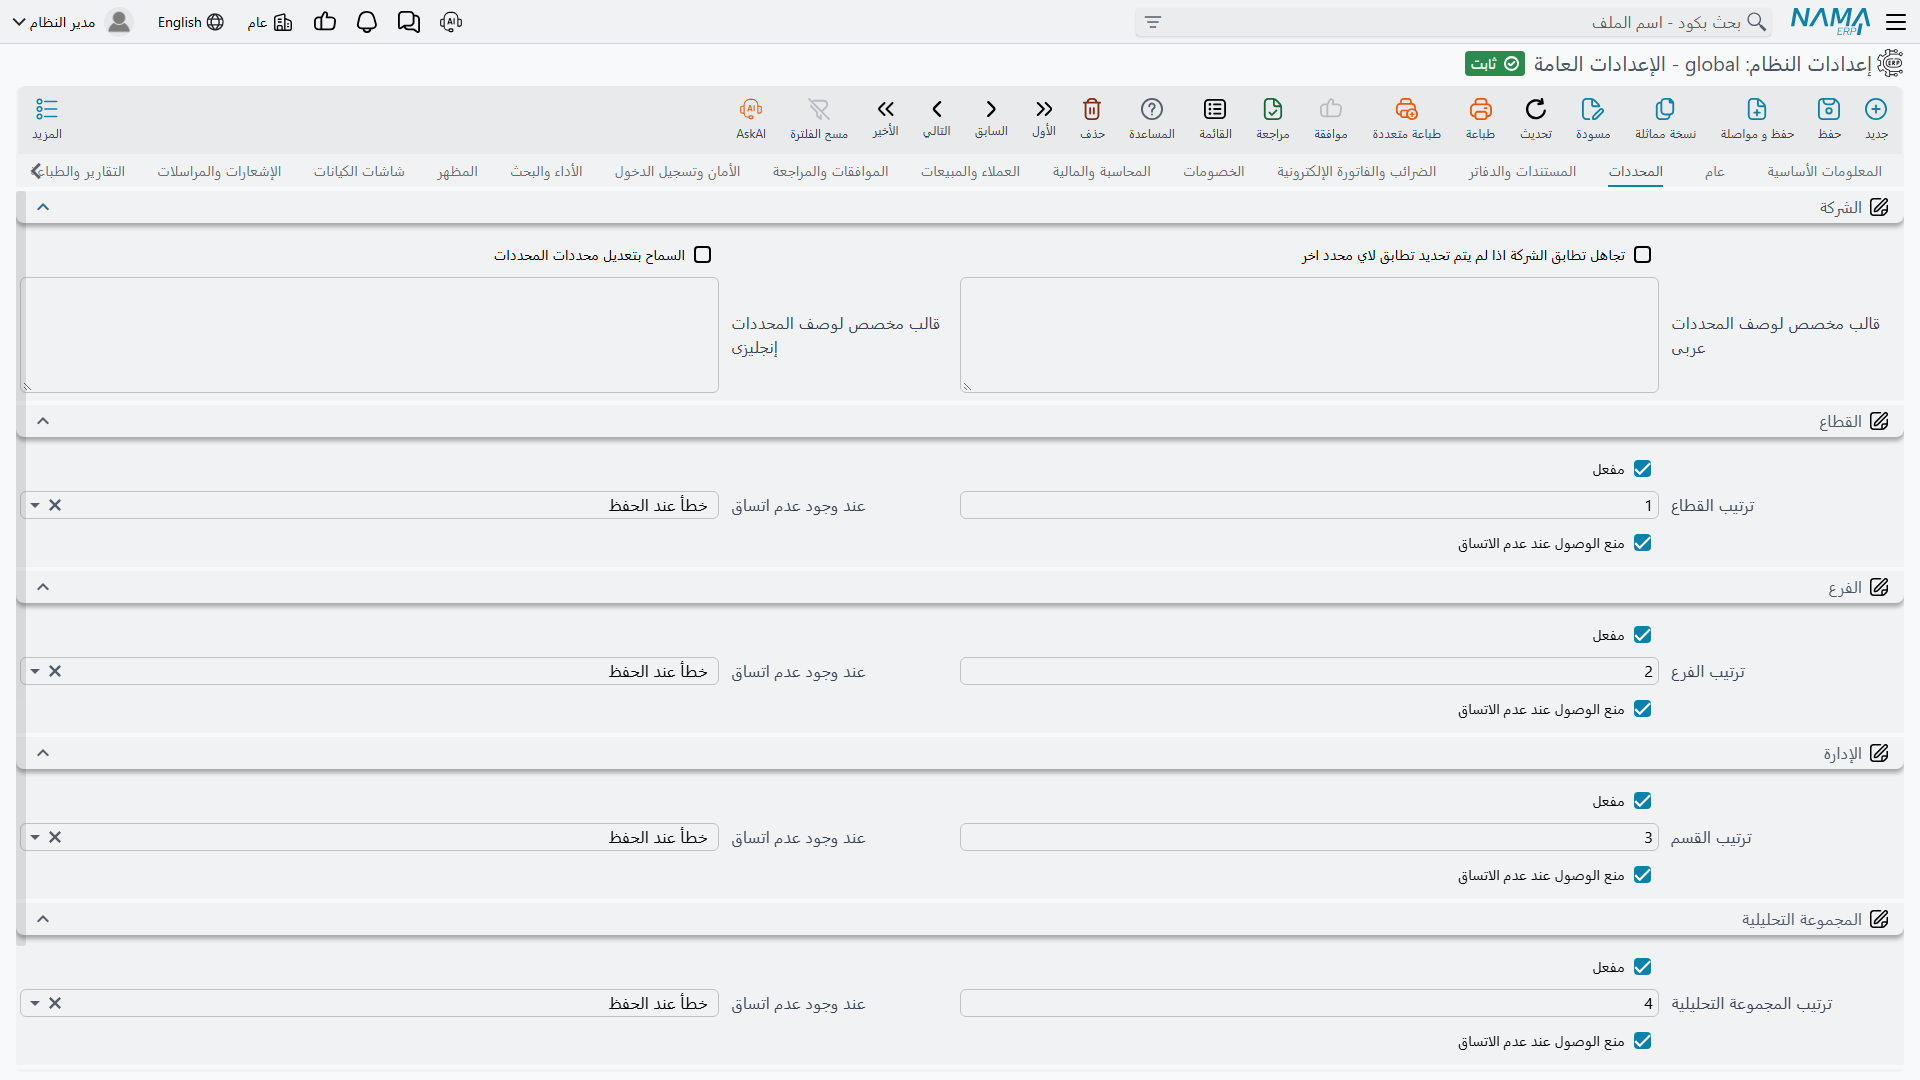The height and width of the screenshot is (1080, 1920).
Task: Go to الأخير (Last) record
Action: point(885,109)
